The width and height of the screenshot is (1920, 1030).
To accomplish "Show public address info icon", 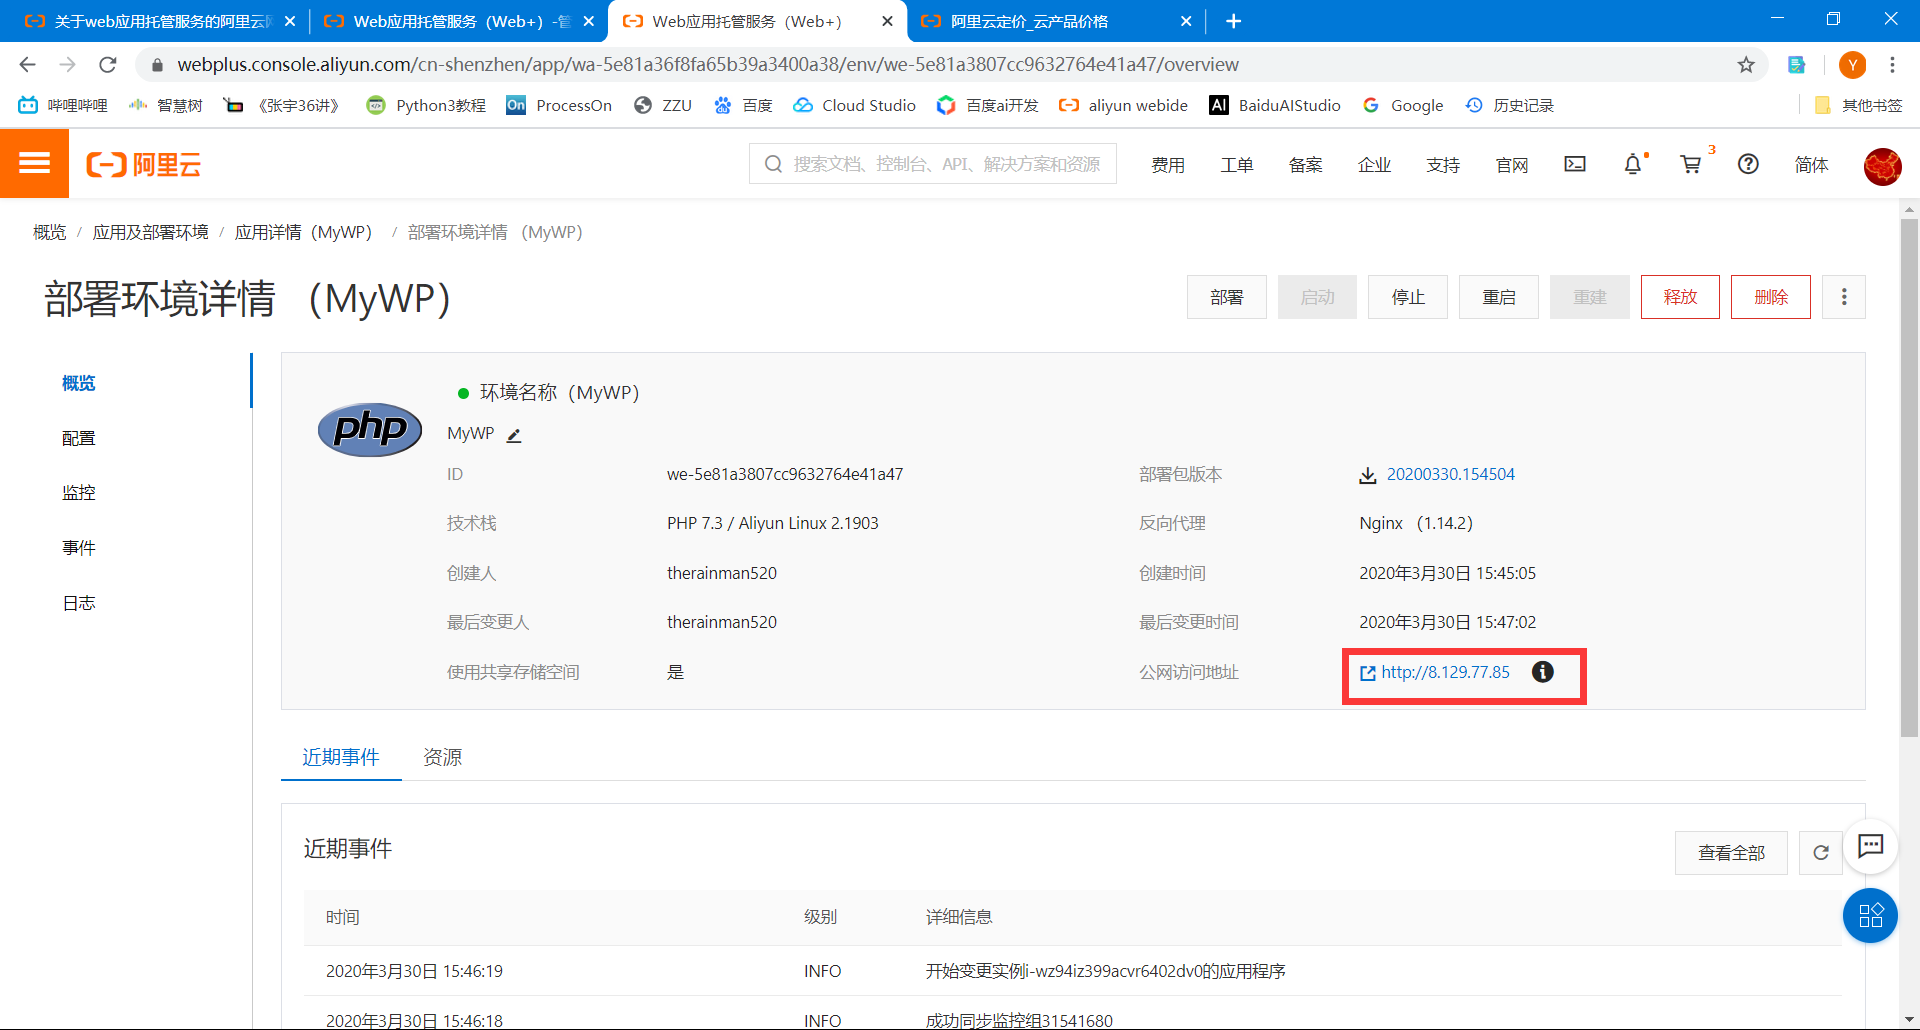I will 1543,672.
